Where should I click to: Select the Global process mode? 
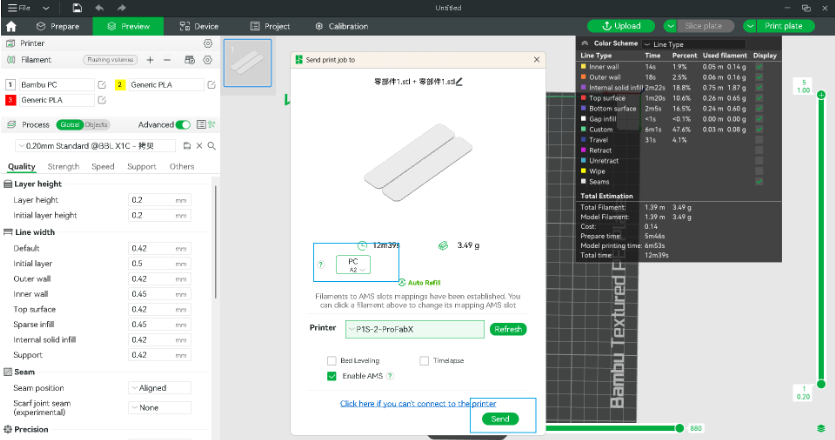coord(69,125)
